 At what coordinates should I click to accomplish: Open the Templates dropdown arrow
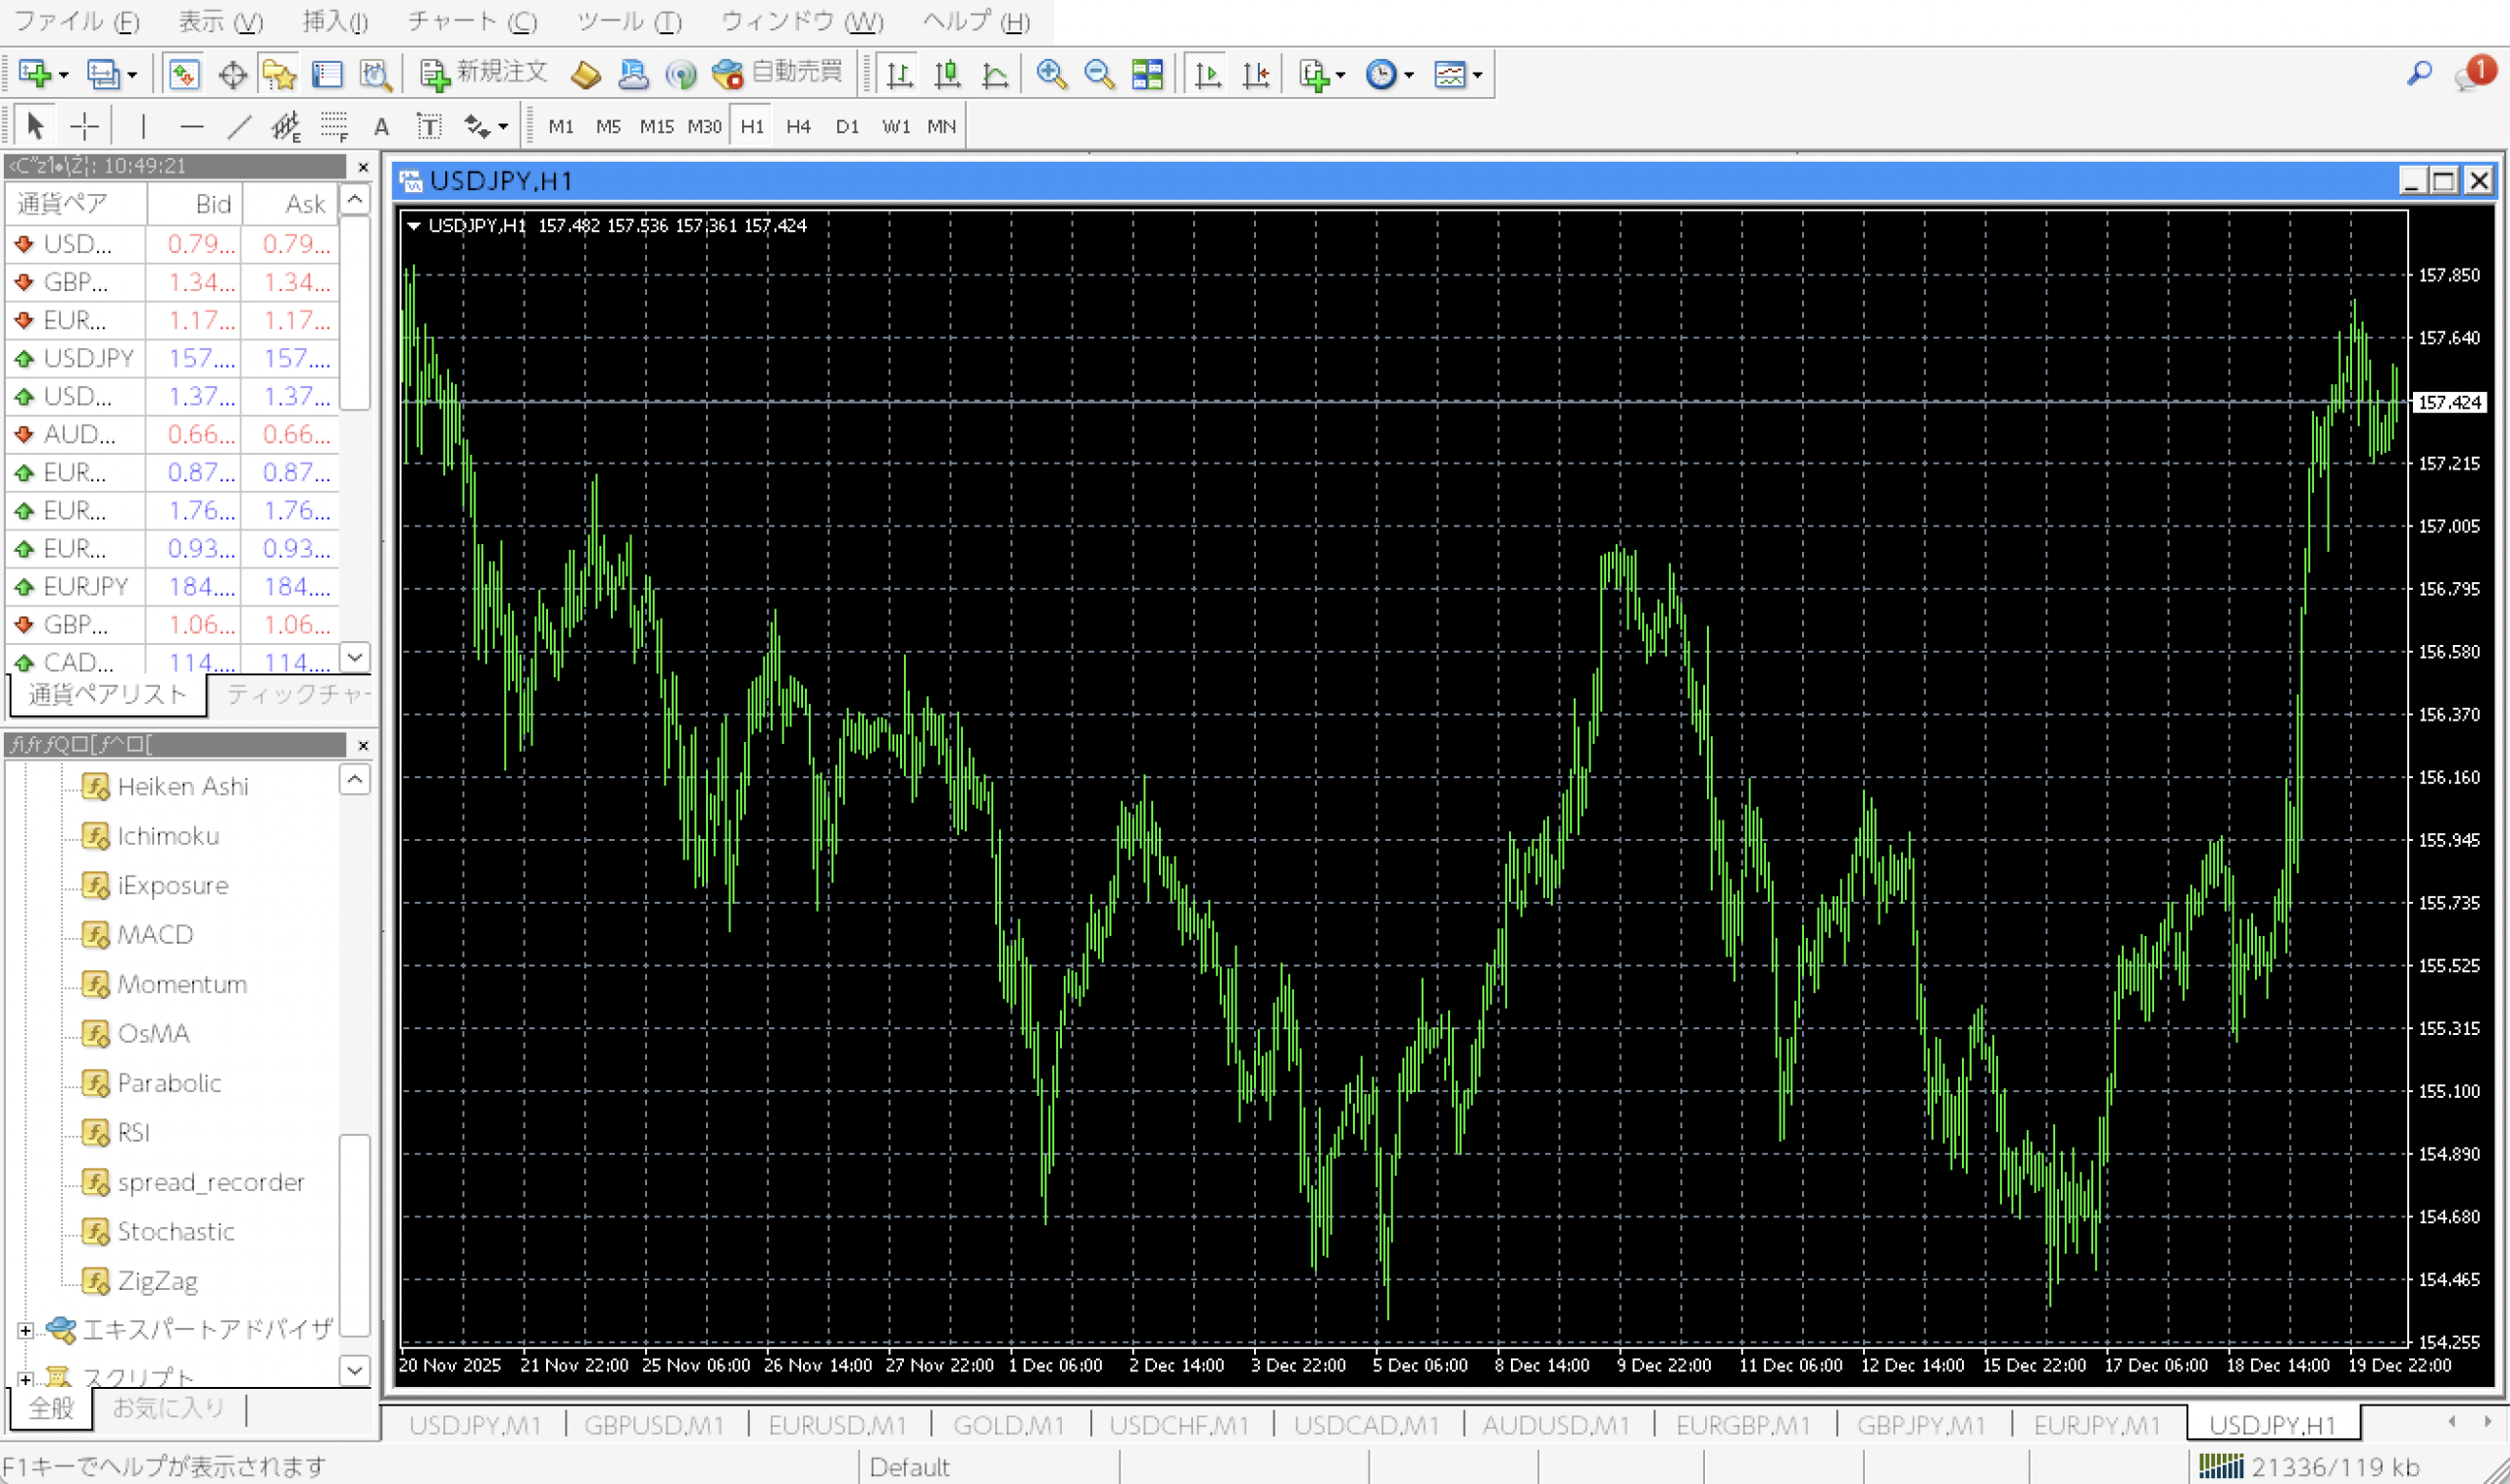pos(1477,75)
